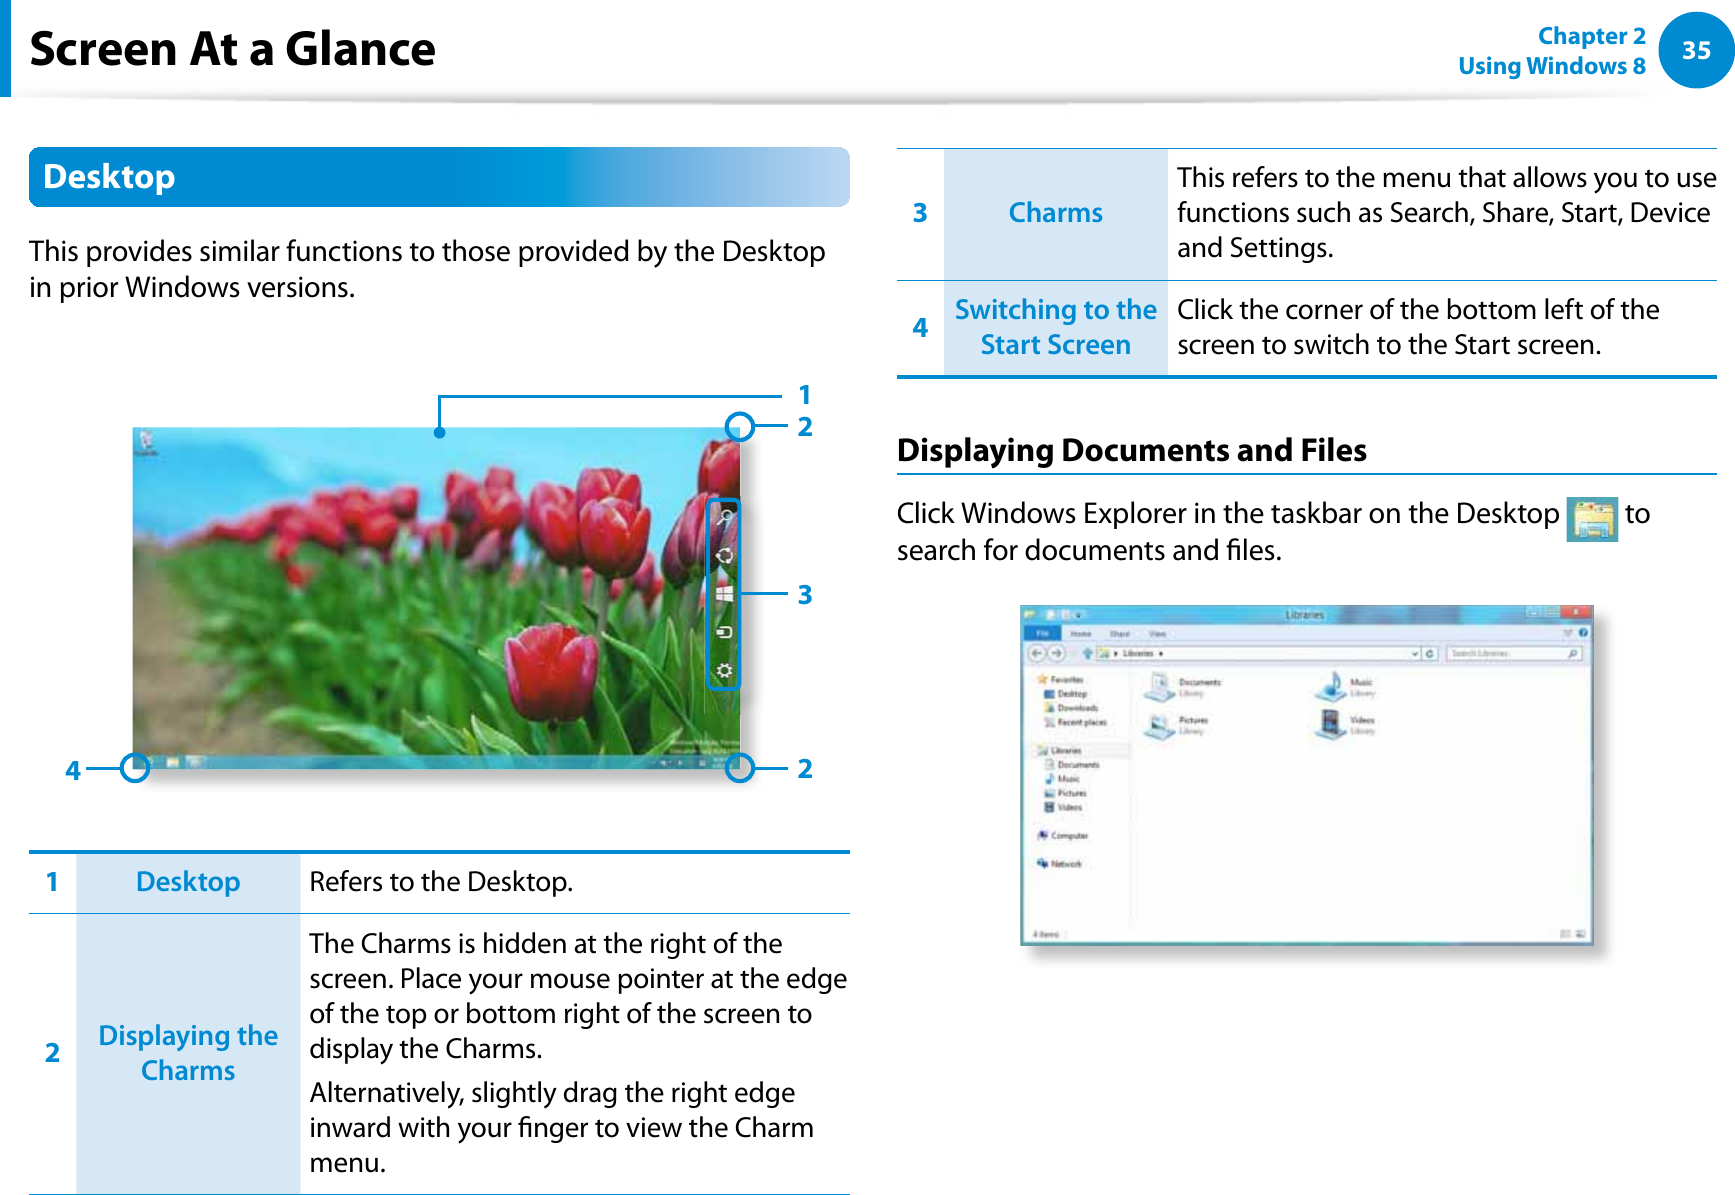Click the breadcrumb arrow after Libraries
This screenshot has height=1195, width=1735.
(1161, 654)
